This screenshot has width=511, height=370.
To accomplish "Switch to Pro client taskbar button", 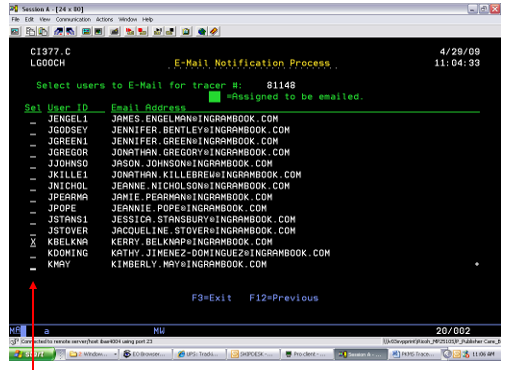I will 308,354.
